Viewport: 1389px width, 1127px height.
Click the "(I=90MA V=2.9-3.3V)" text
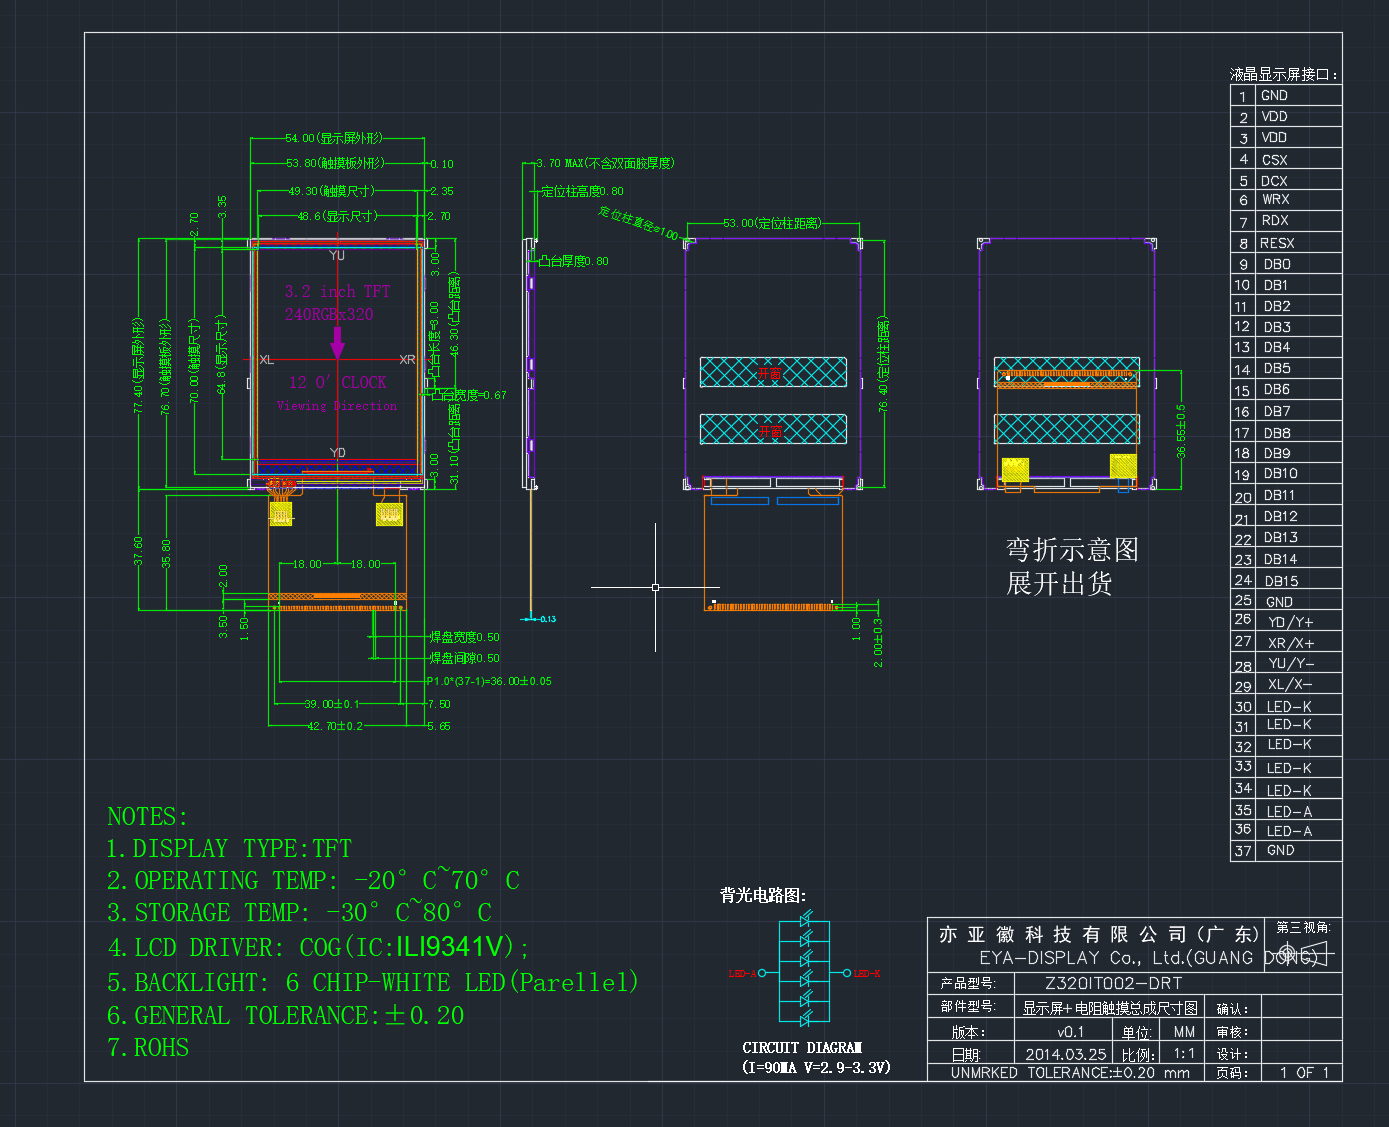click(x=816, y=1067)
